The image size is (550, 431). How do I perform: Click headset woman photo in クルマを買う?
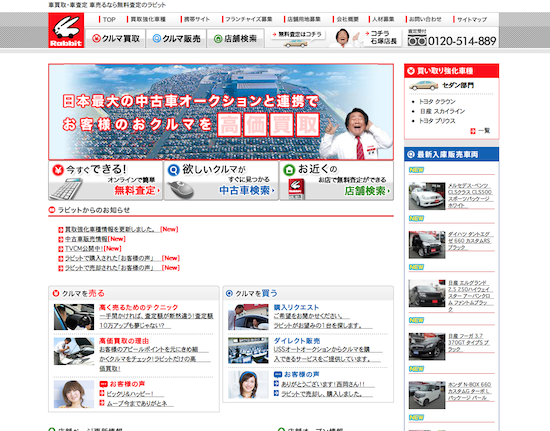pyautogui.click(x=248, y=385)
